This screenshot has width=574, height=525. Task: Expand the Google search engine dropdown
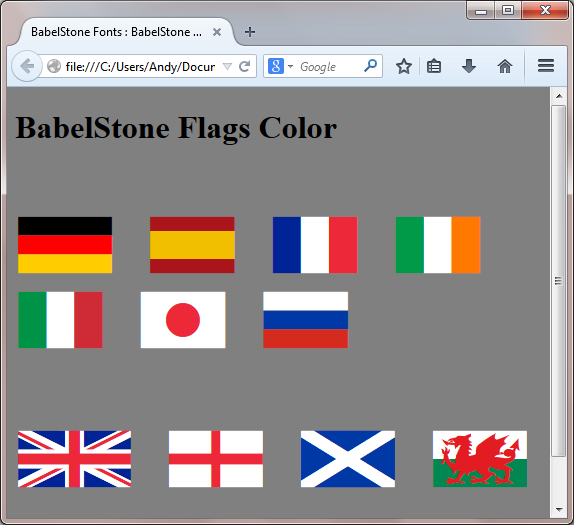click(280, 66)
